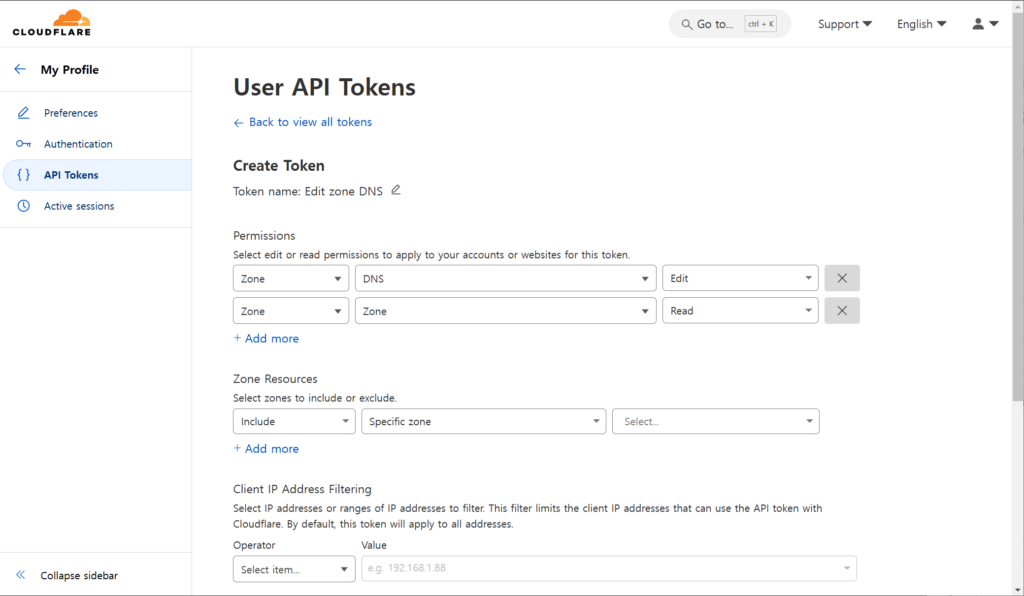Open the English language menu
This screenshot has width=1024, height=596.
tap(921, 24)
